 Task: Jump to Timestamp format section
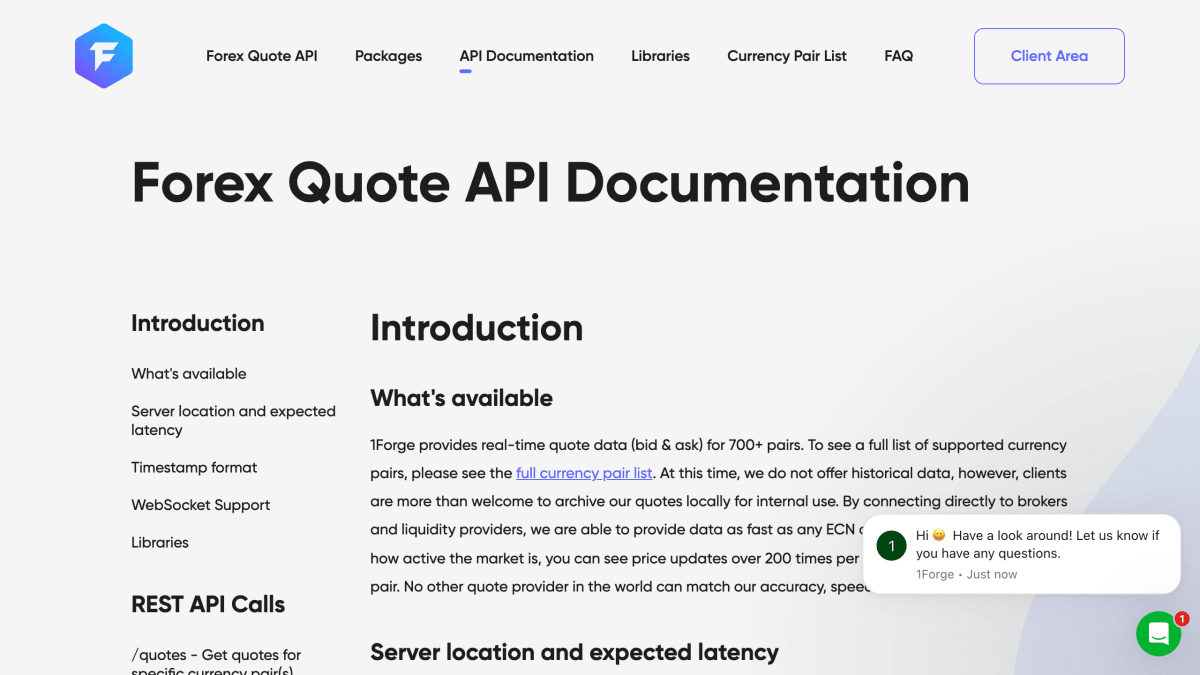tap(194, 467)
